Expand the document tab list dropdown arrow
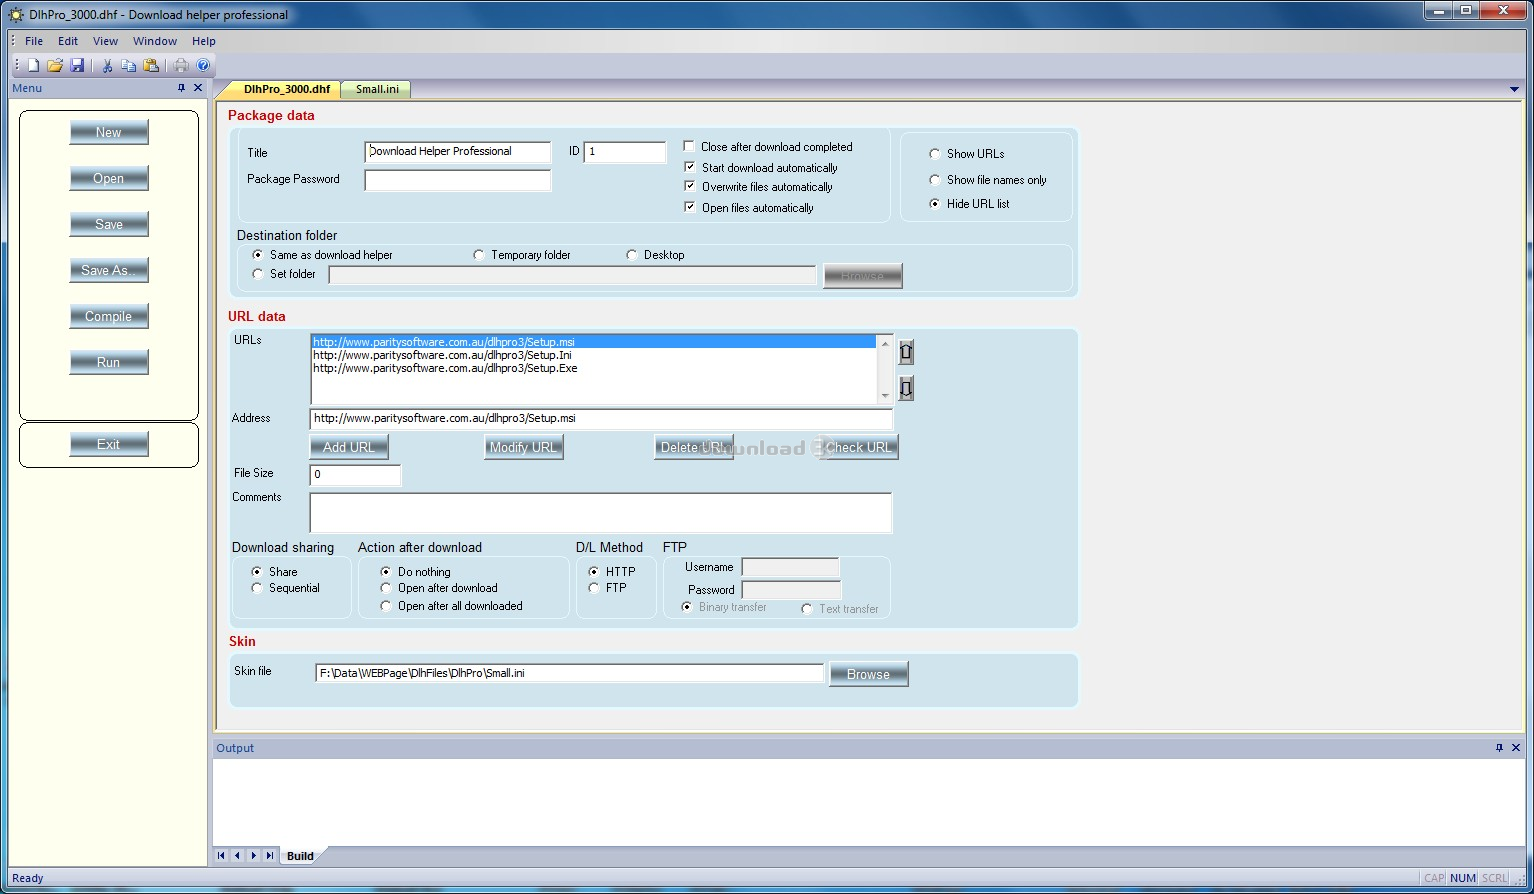Screen dimensions: 1534x894 [x=1515, y=90]
